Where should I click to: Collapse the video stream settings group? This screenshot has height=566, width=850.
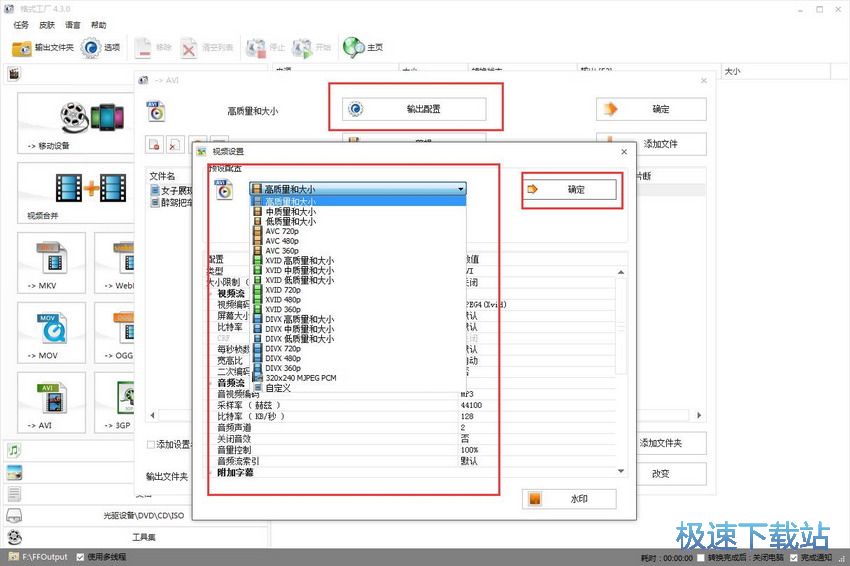(x=212, y=293)
